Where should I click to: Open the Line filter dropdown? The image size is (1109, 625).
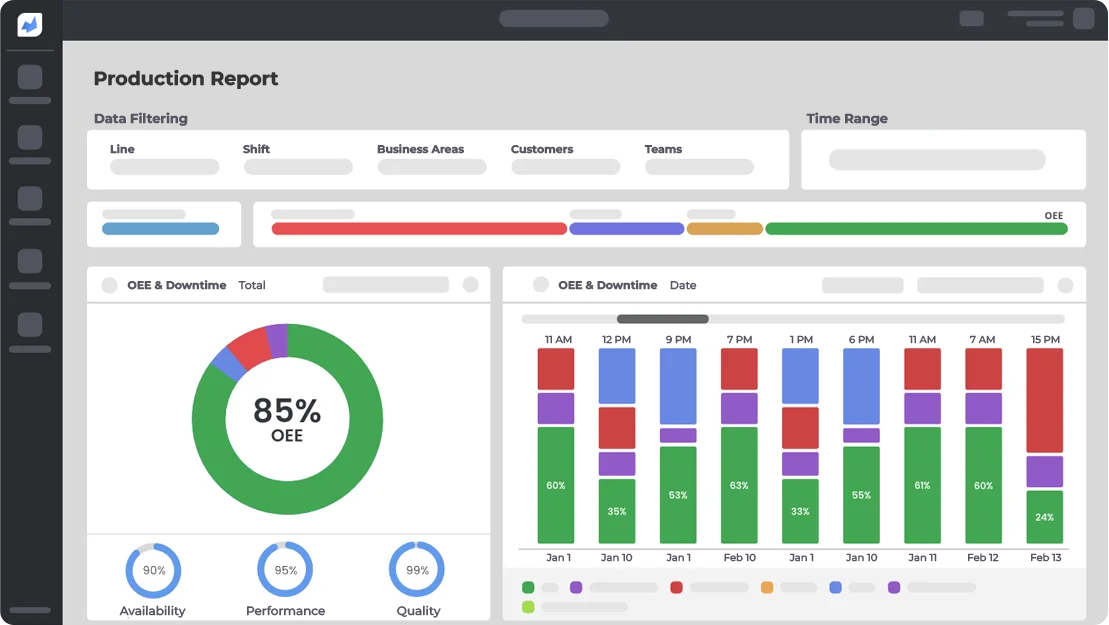pos(164,167)
